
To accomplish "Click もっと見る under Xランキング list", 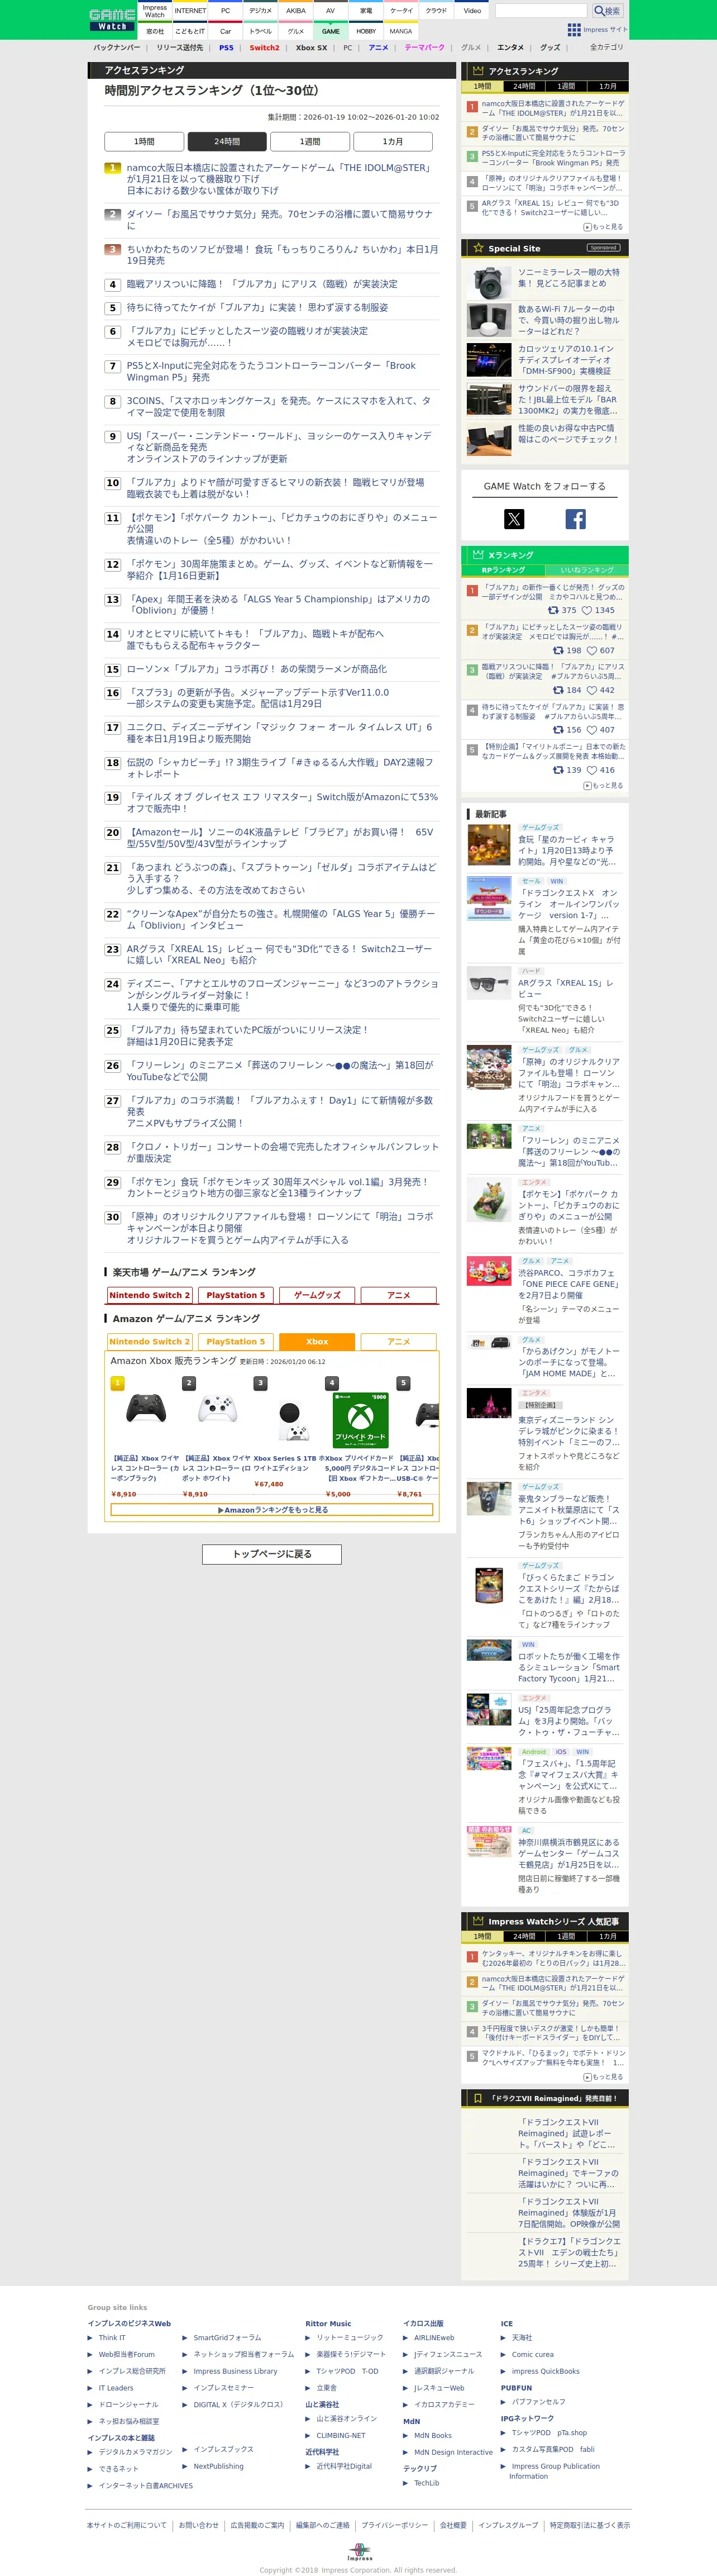I will coord(603,785).
